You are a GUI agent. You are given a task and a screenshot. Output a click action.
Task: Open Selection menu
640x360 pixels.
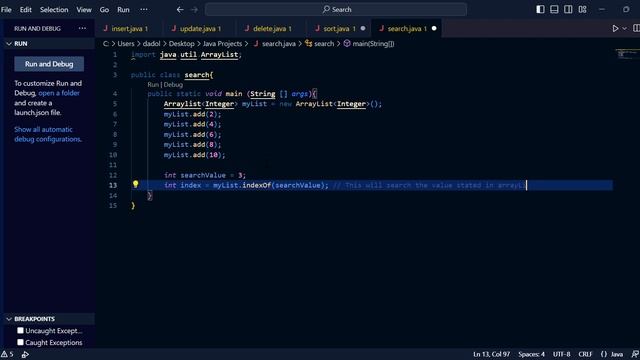pos(54,9)
